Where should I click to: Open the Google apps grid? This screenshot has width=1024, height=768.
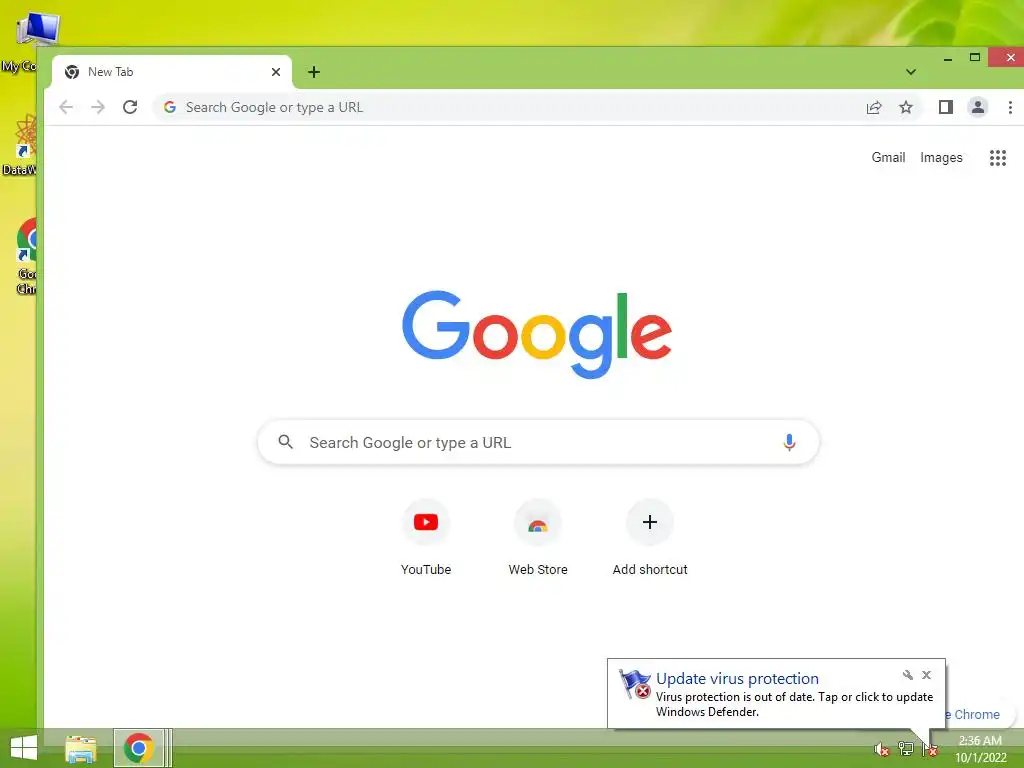(x=997, y=157)
